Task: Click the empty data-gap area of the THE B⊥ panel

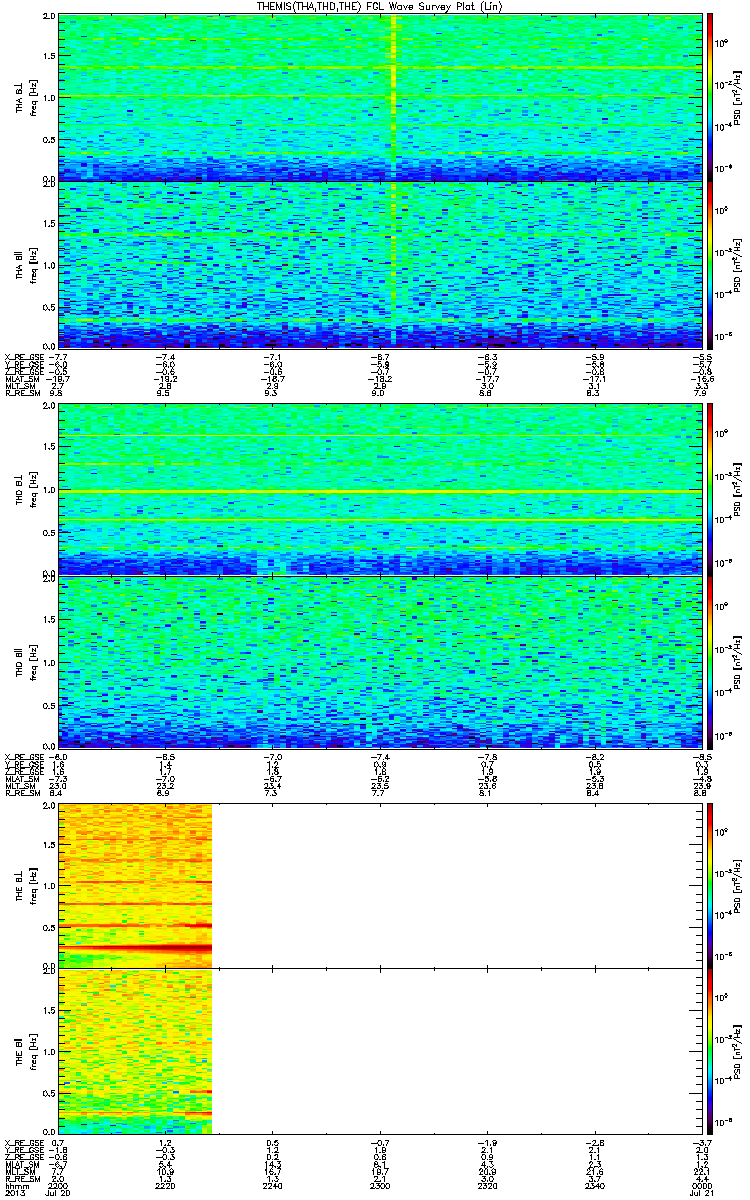Action: click(455, 885)
